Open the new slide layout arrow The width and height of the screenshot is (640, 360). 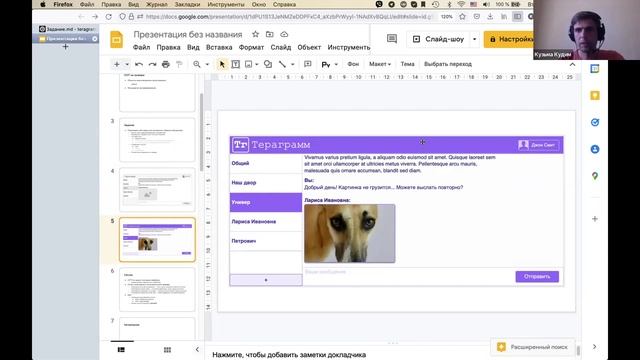coord(127,64)
